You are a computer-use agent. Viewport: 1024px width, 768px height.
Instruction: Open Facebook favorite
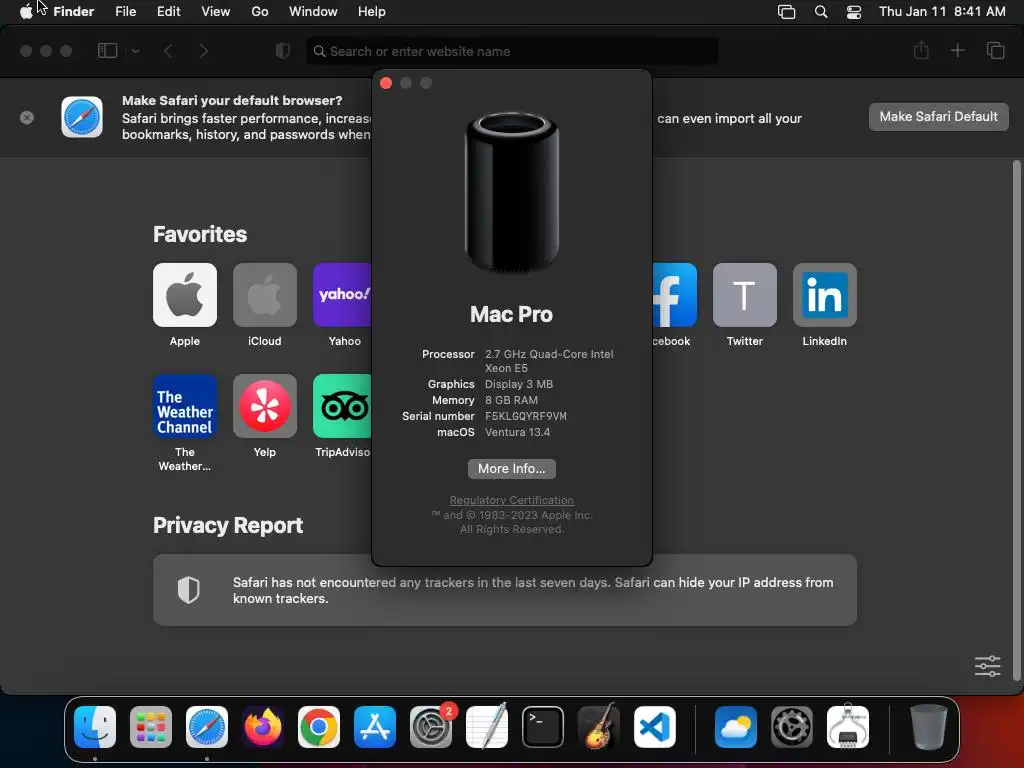point(675,295)
